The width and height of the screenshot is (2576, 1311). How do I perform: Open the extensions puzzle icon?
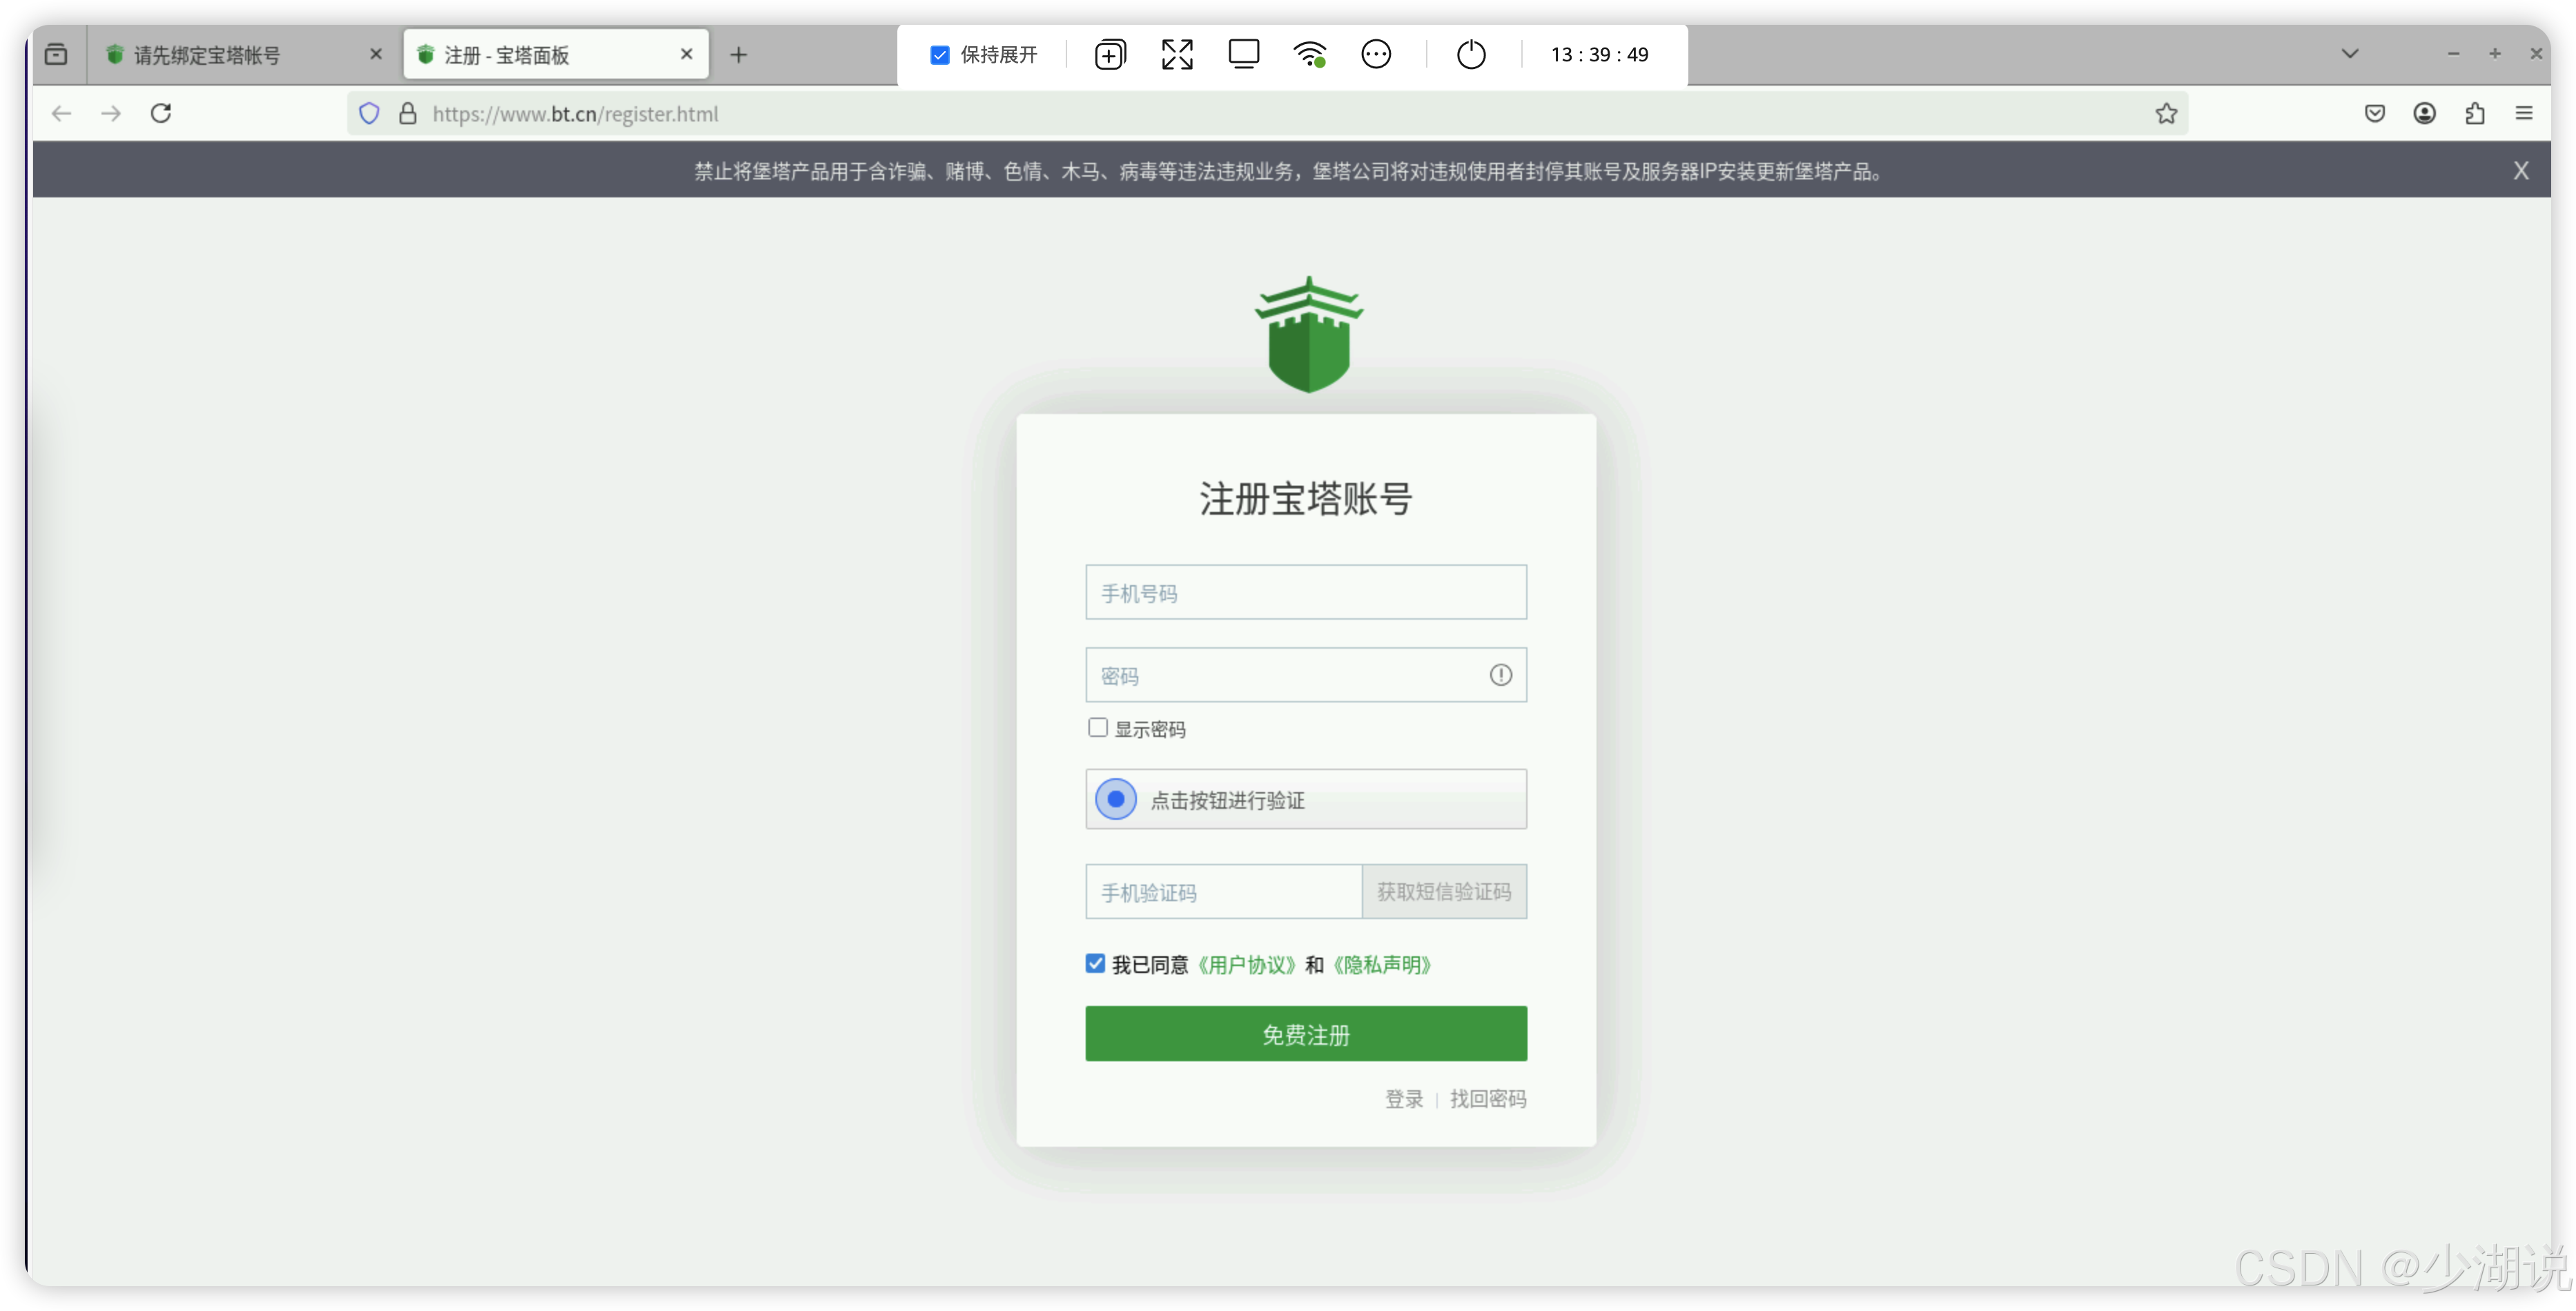2475,113
